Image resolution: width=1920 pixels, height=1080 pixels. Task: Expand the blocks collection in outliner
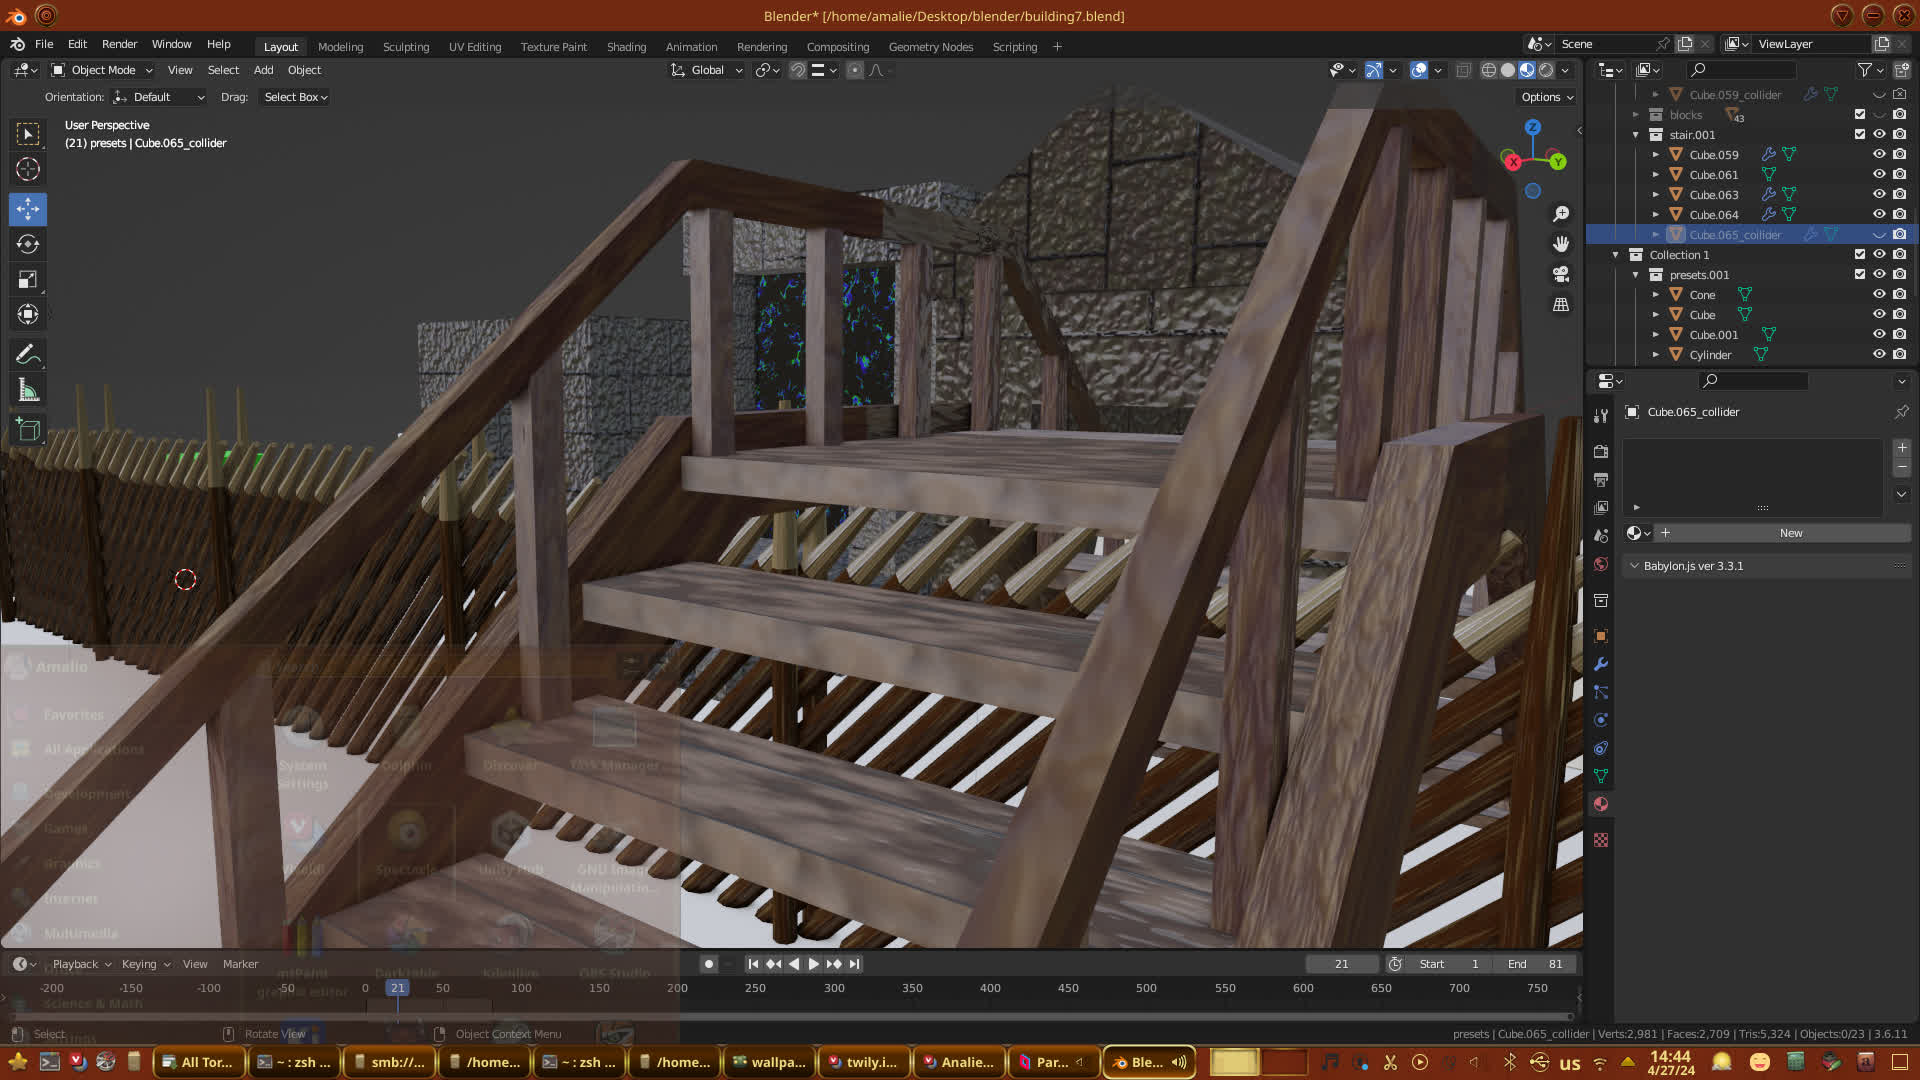pyautogui.click(x=1636, y=115)
